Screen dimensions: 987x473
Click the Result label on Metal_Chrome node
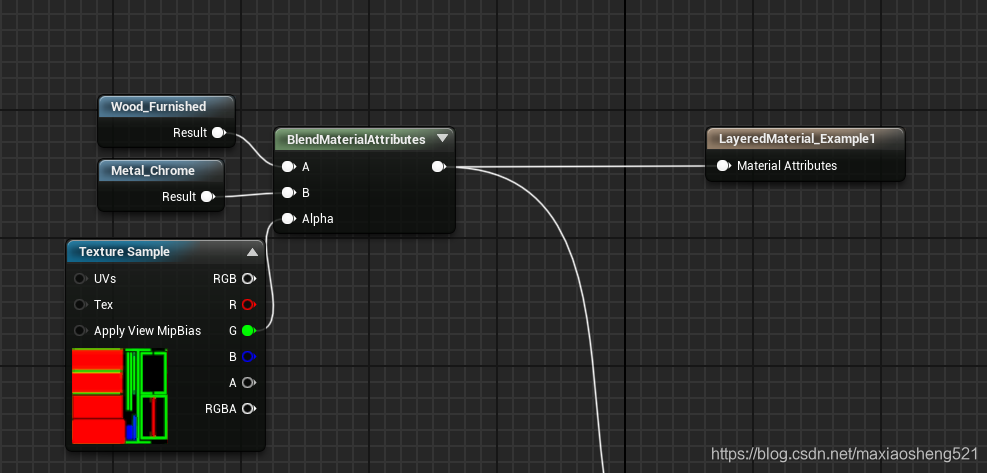coord(179,197)
